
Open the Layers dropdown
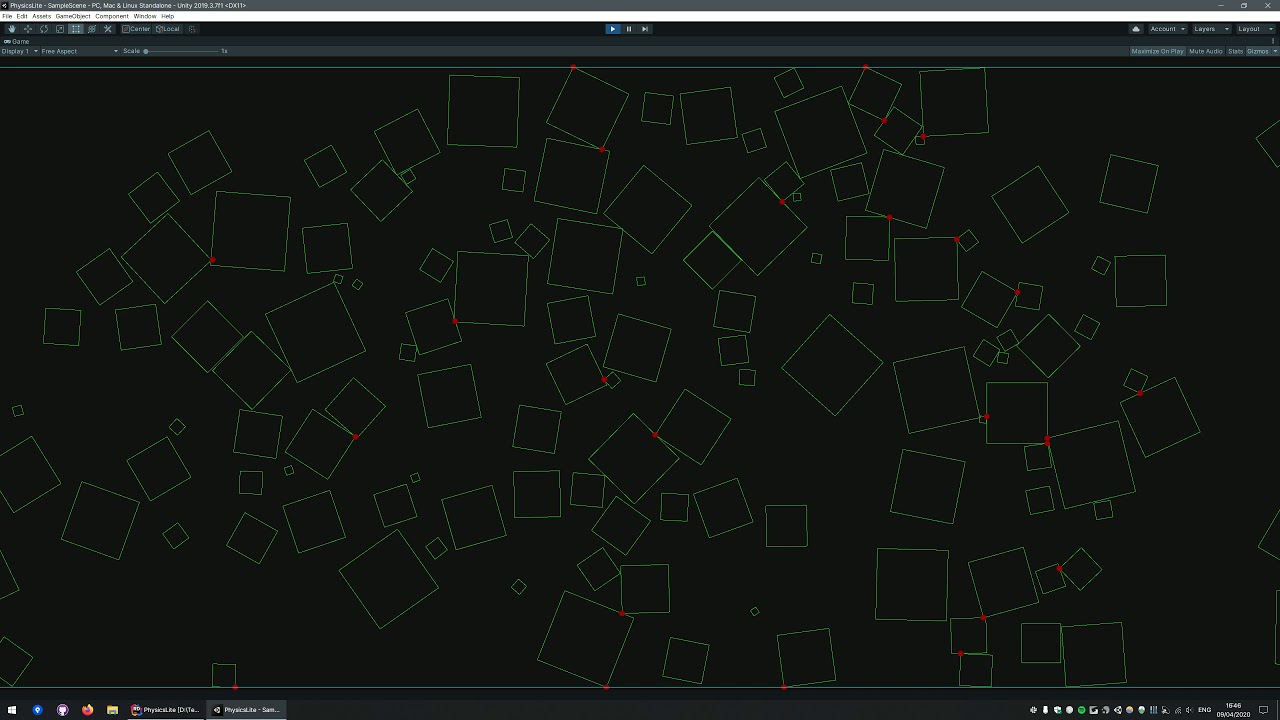[1211, 29]
